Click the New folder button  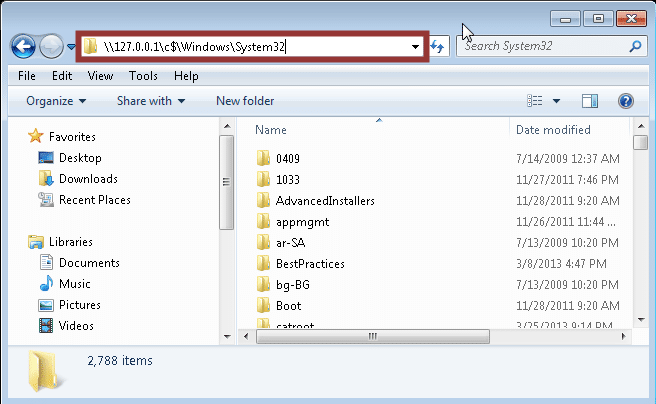click(245, 101)
